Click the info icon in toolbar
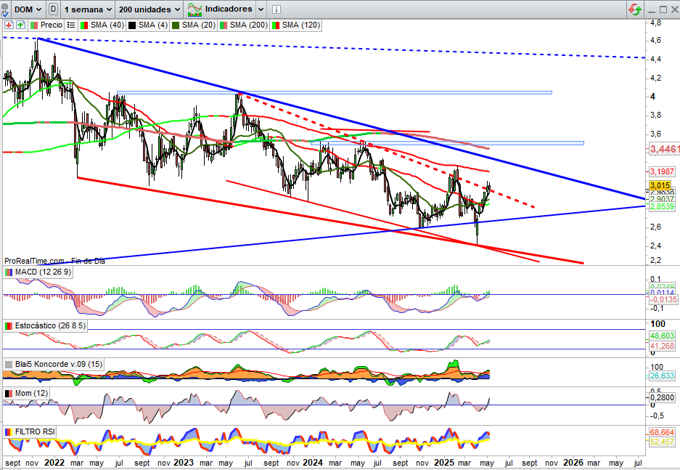680x470 pixels. pyautogui.click(x=276, y=9)
